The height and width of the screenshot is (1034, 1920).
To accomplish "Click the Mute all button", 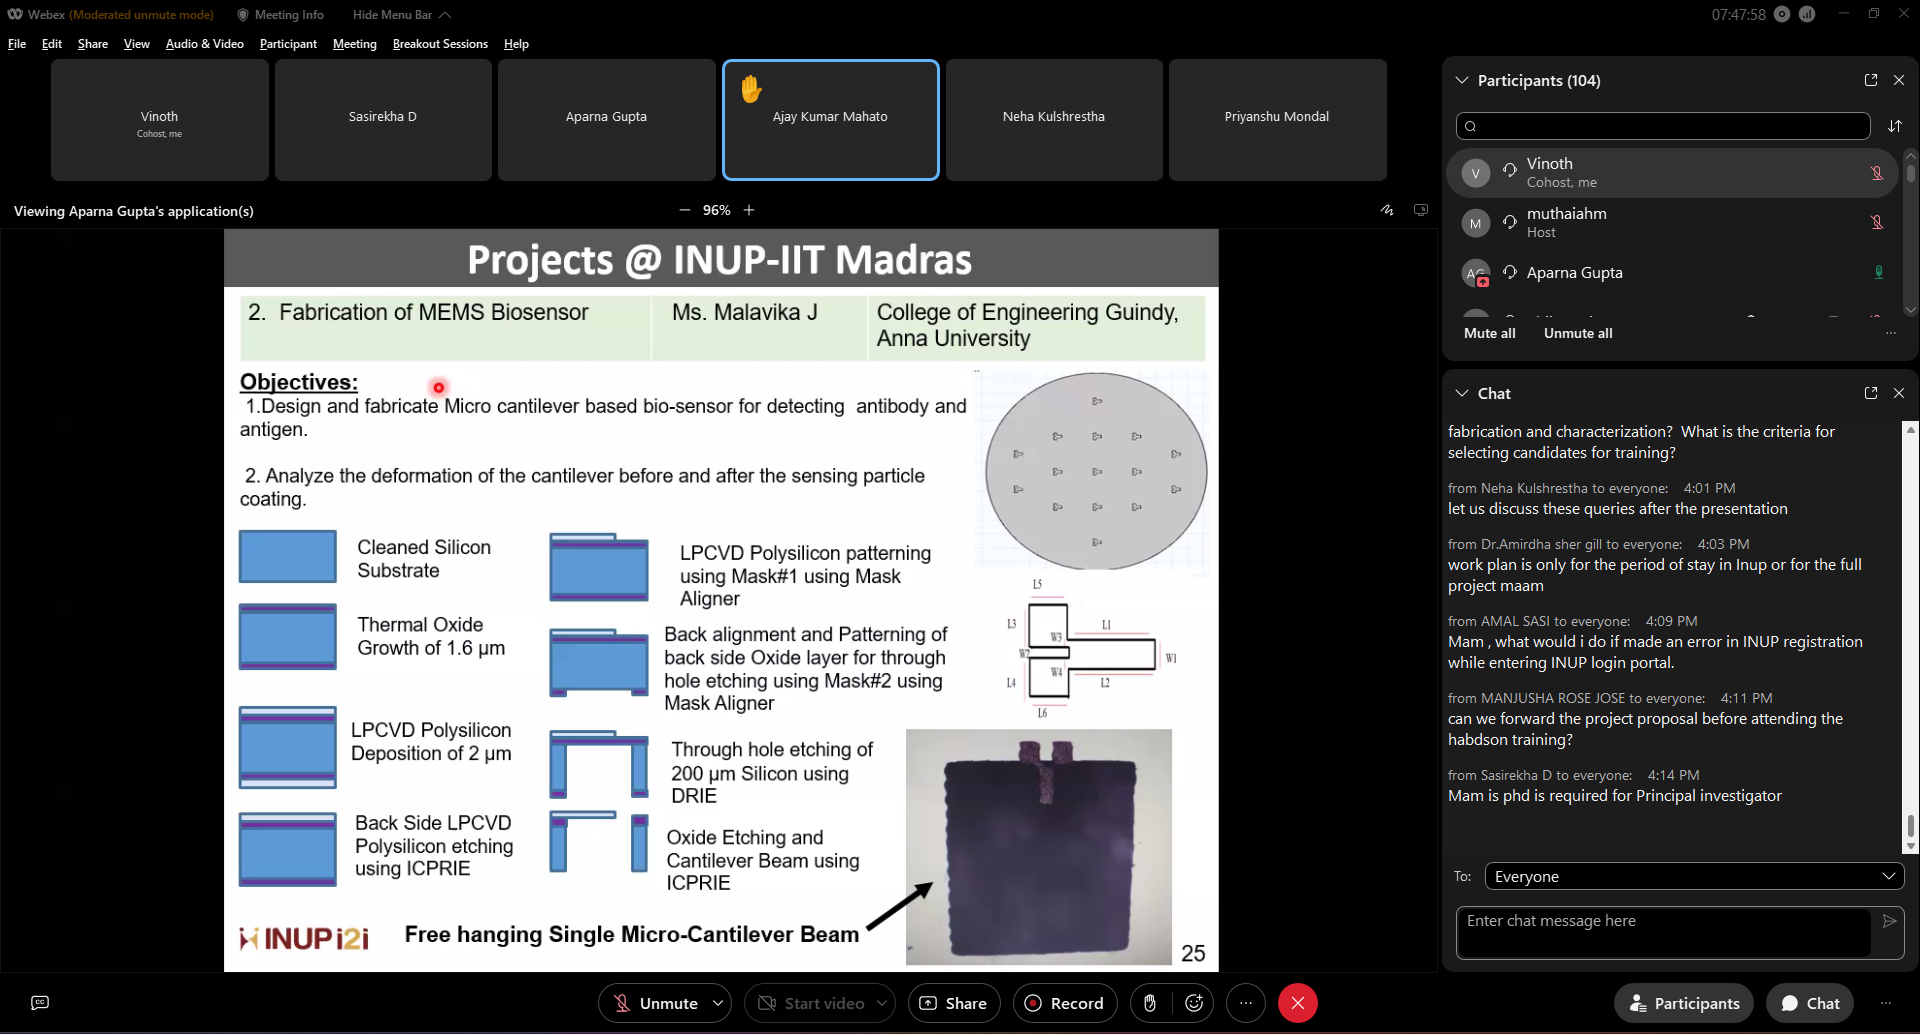I will (x=1490, y=333).
